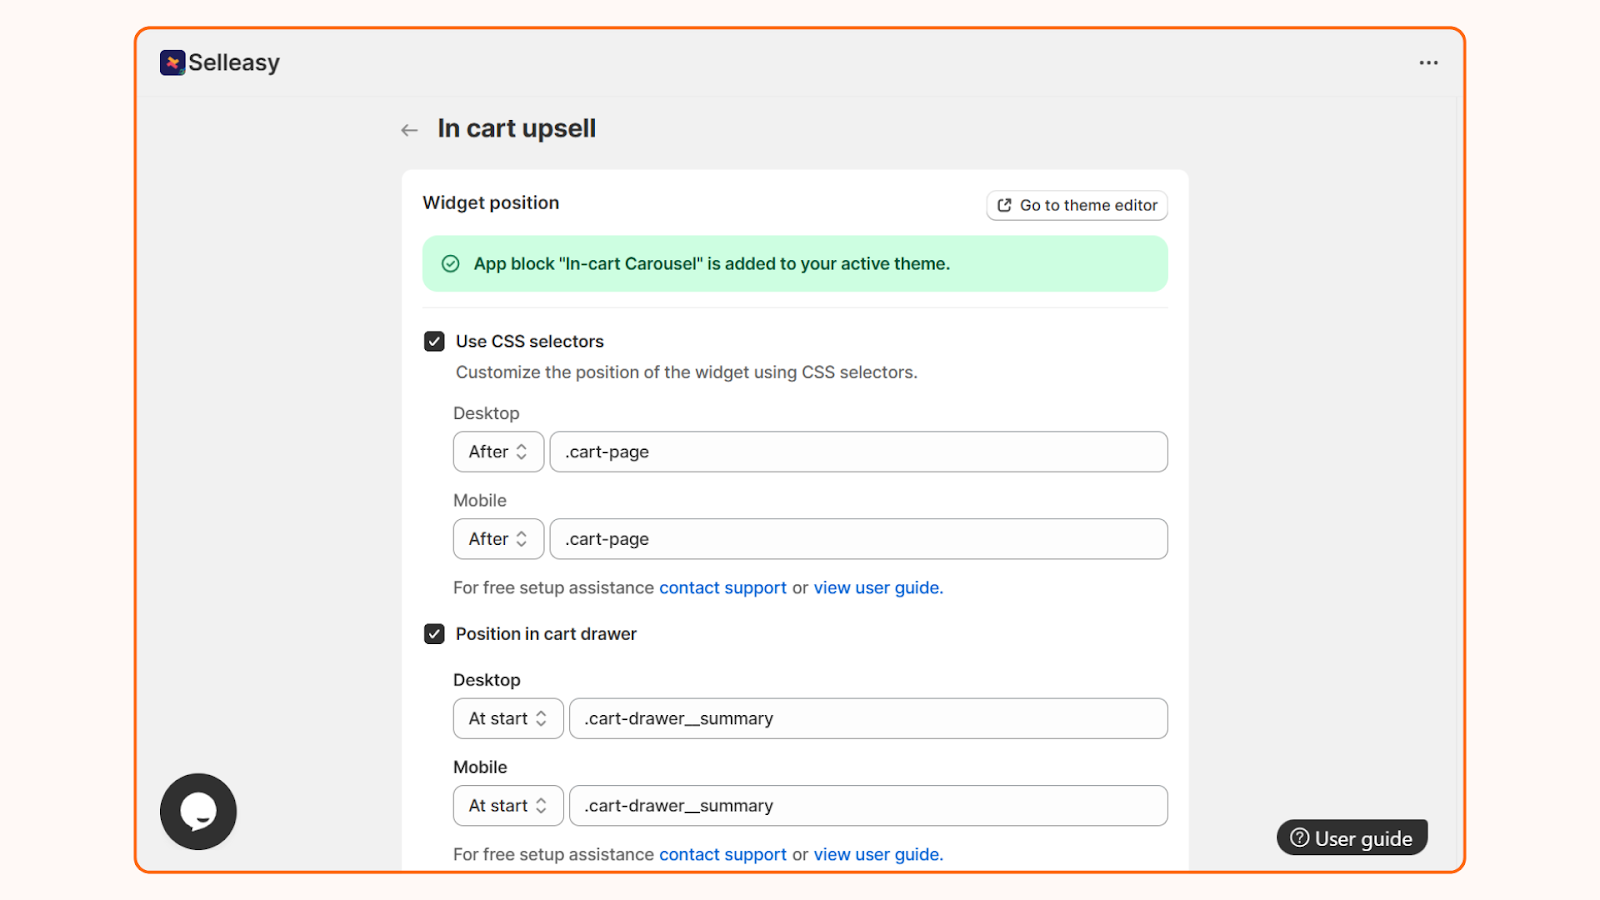Click the external link icon on theme editor button
The image size is (1600, 900).
click(x=1003, y=205)
